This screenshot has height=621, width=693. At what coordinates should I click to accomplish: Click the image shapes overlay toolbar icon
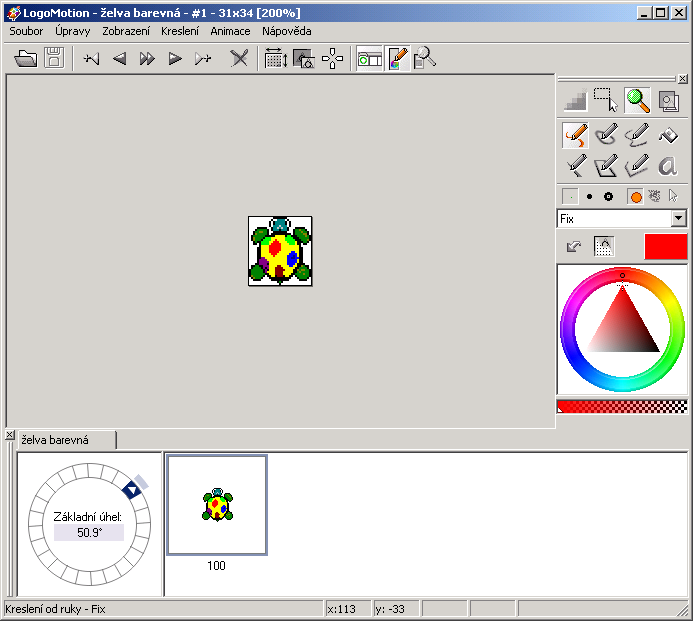coord(304,58)
